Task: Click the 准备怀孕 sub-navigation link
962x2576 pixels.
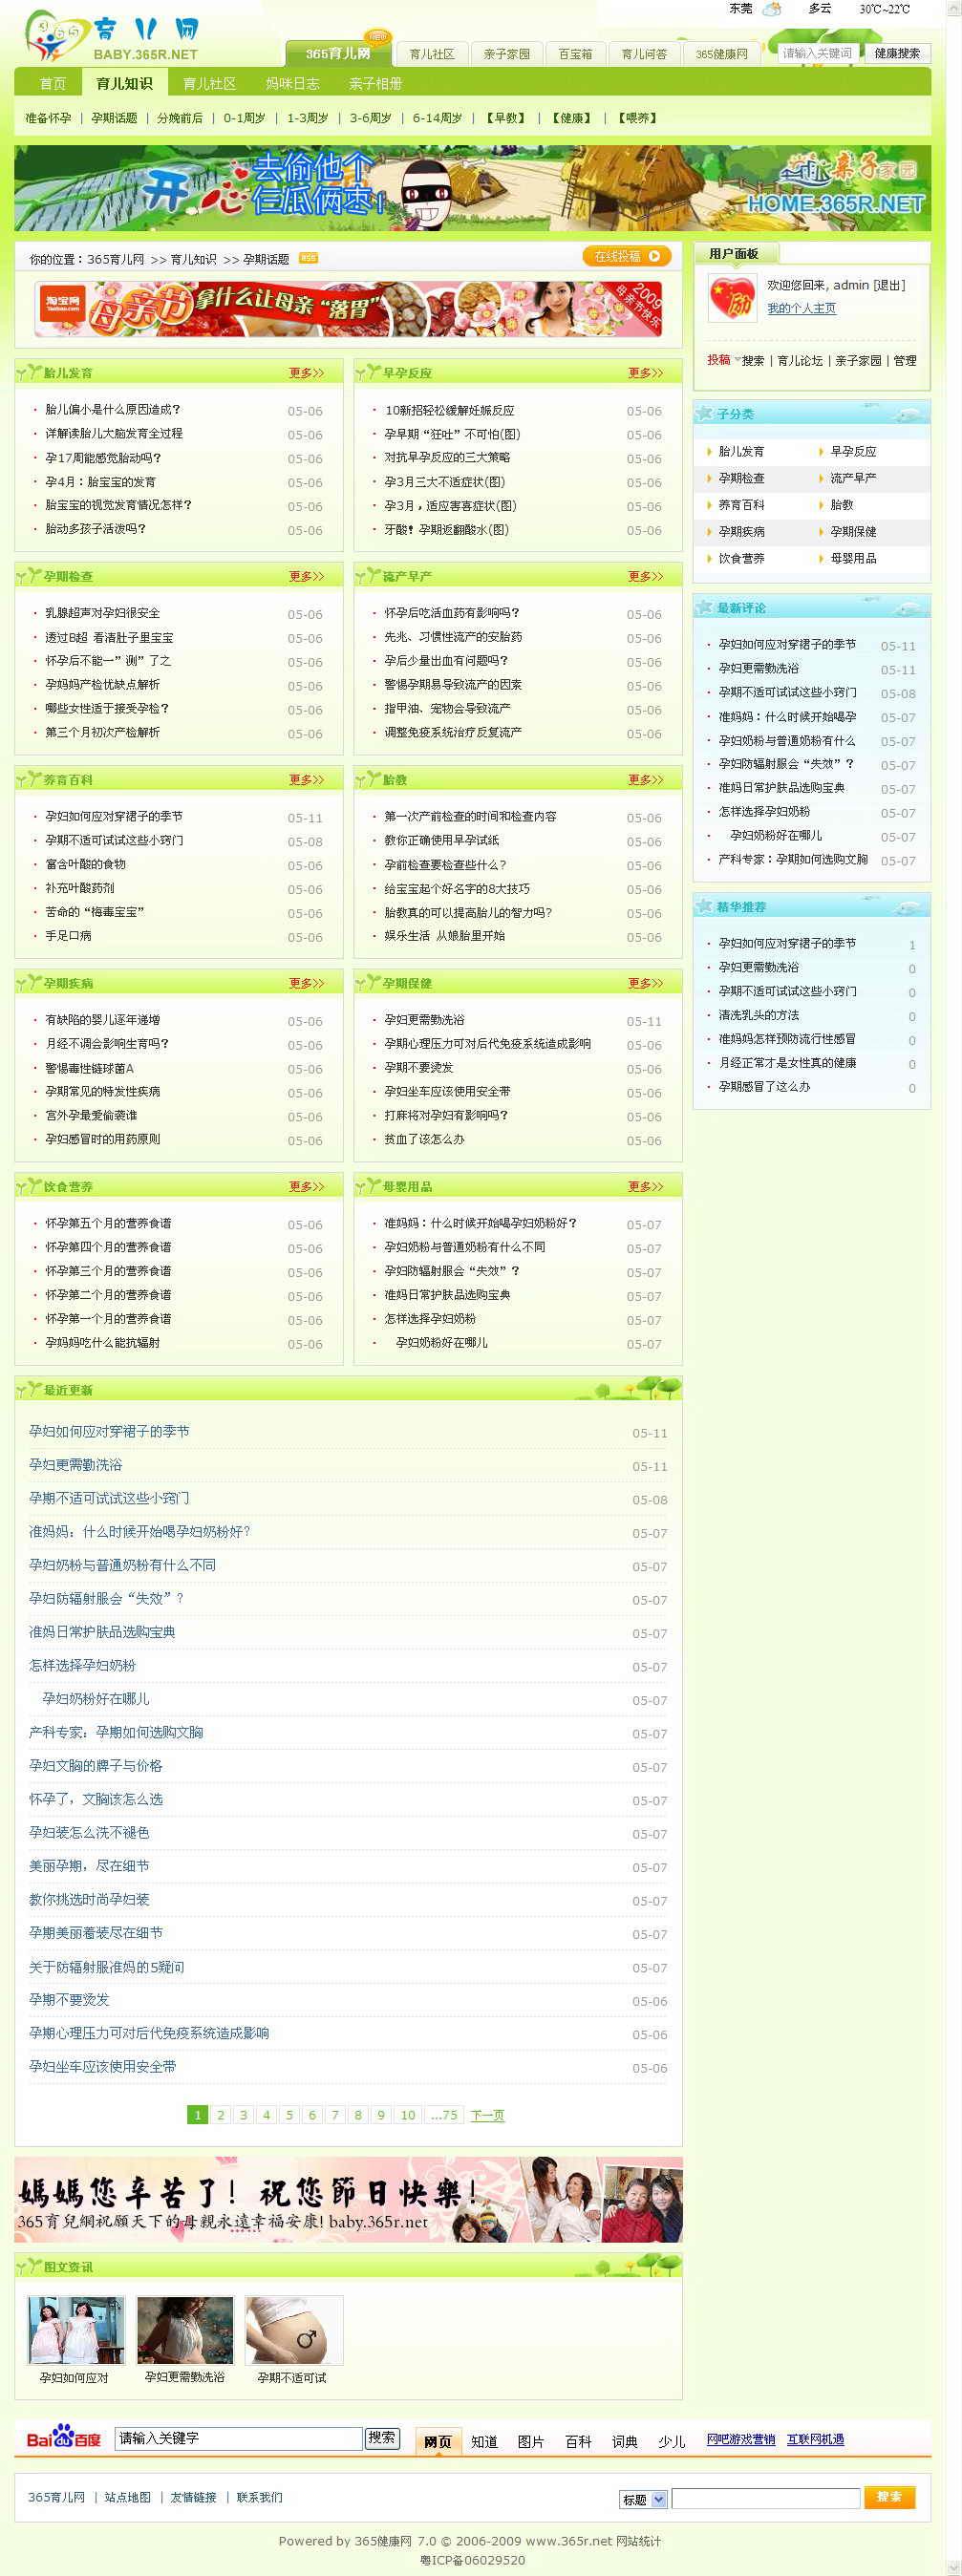Action: 48,118
